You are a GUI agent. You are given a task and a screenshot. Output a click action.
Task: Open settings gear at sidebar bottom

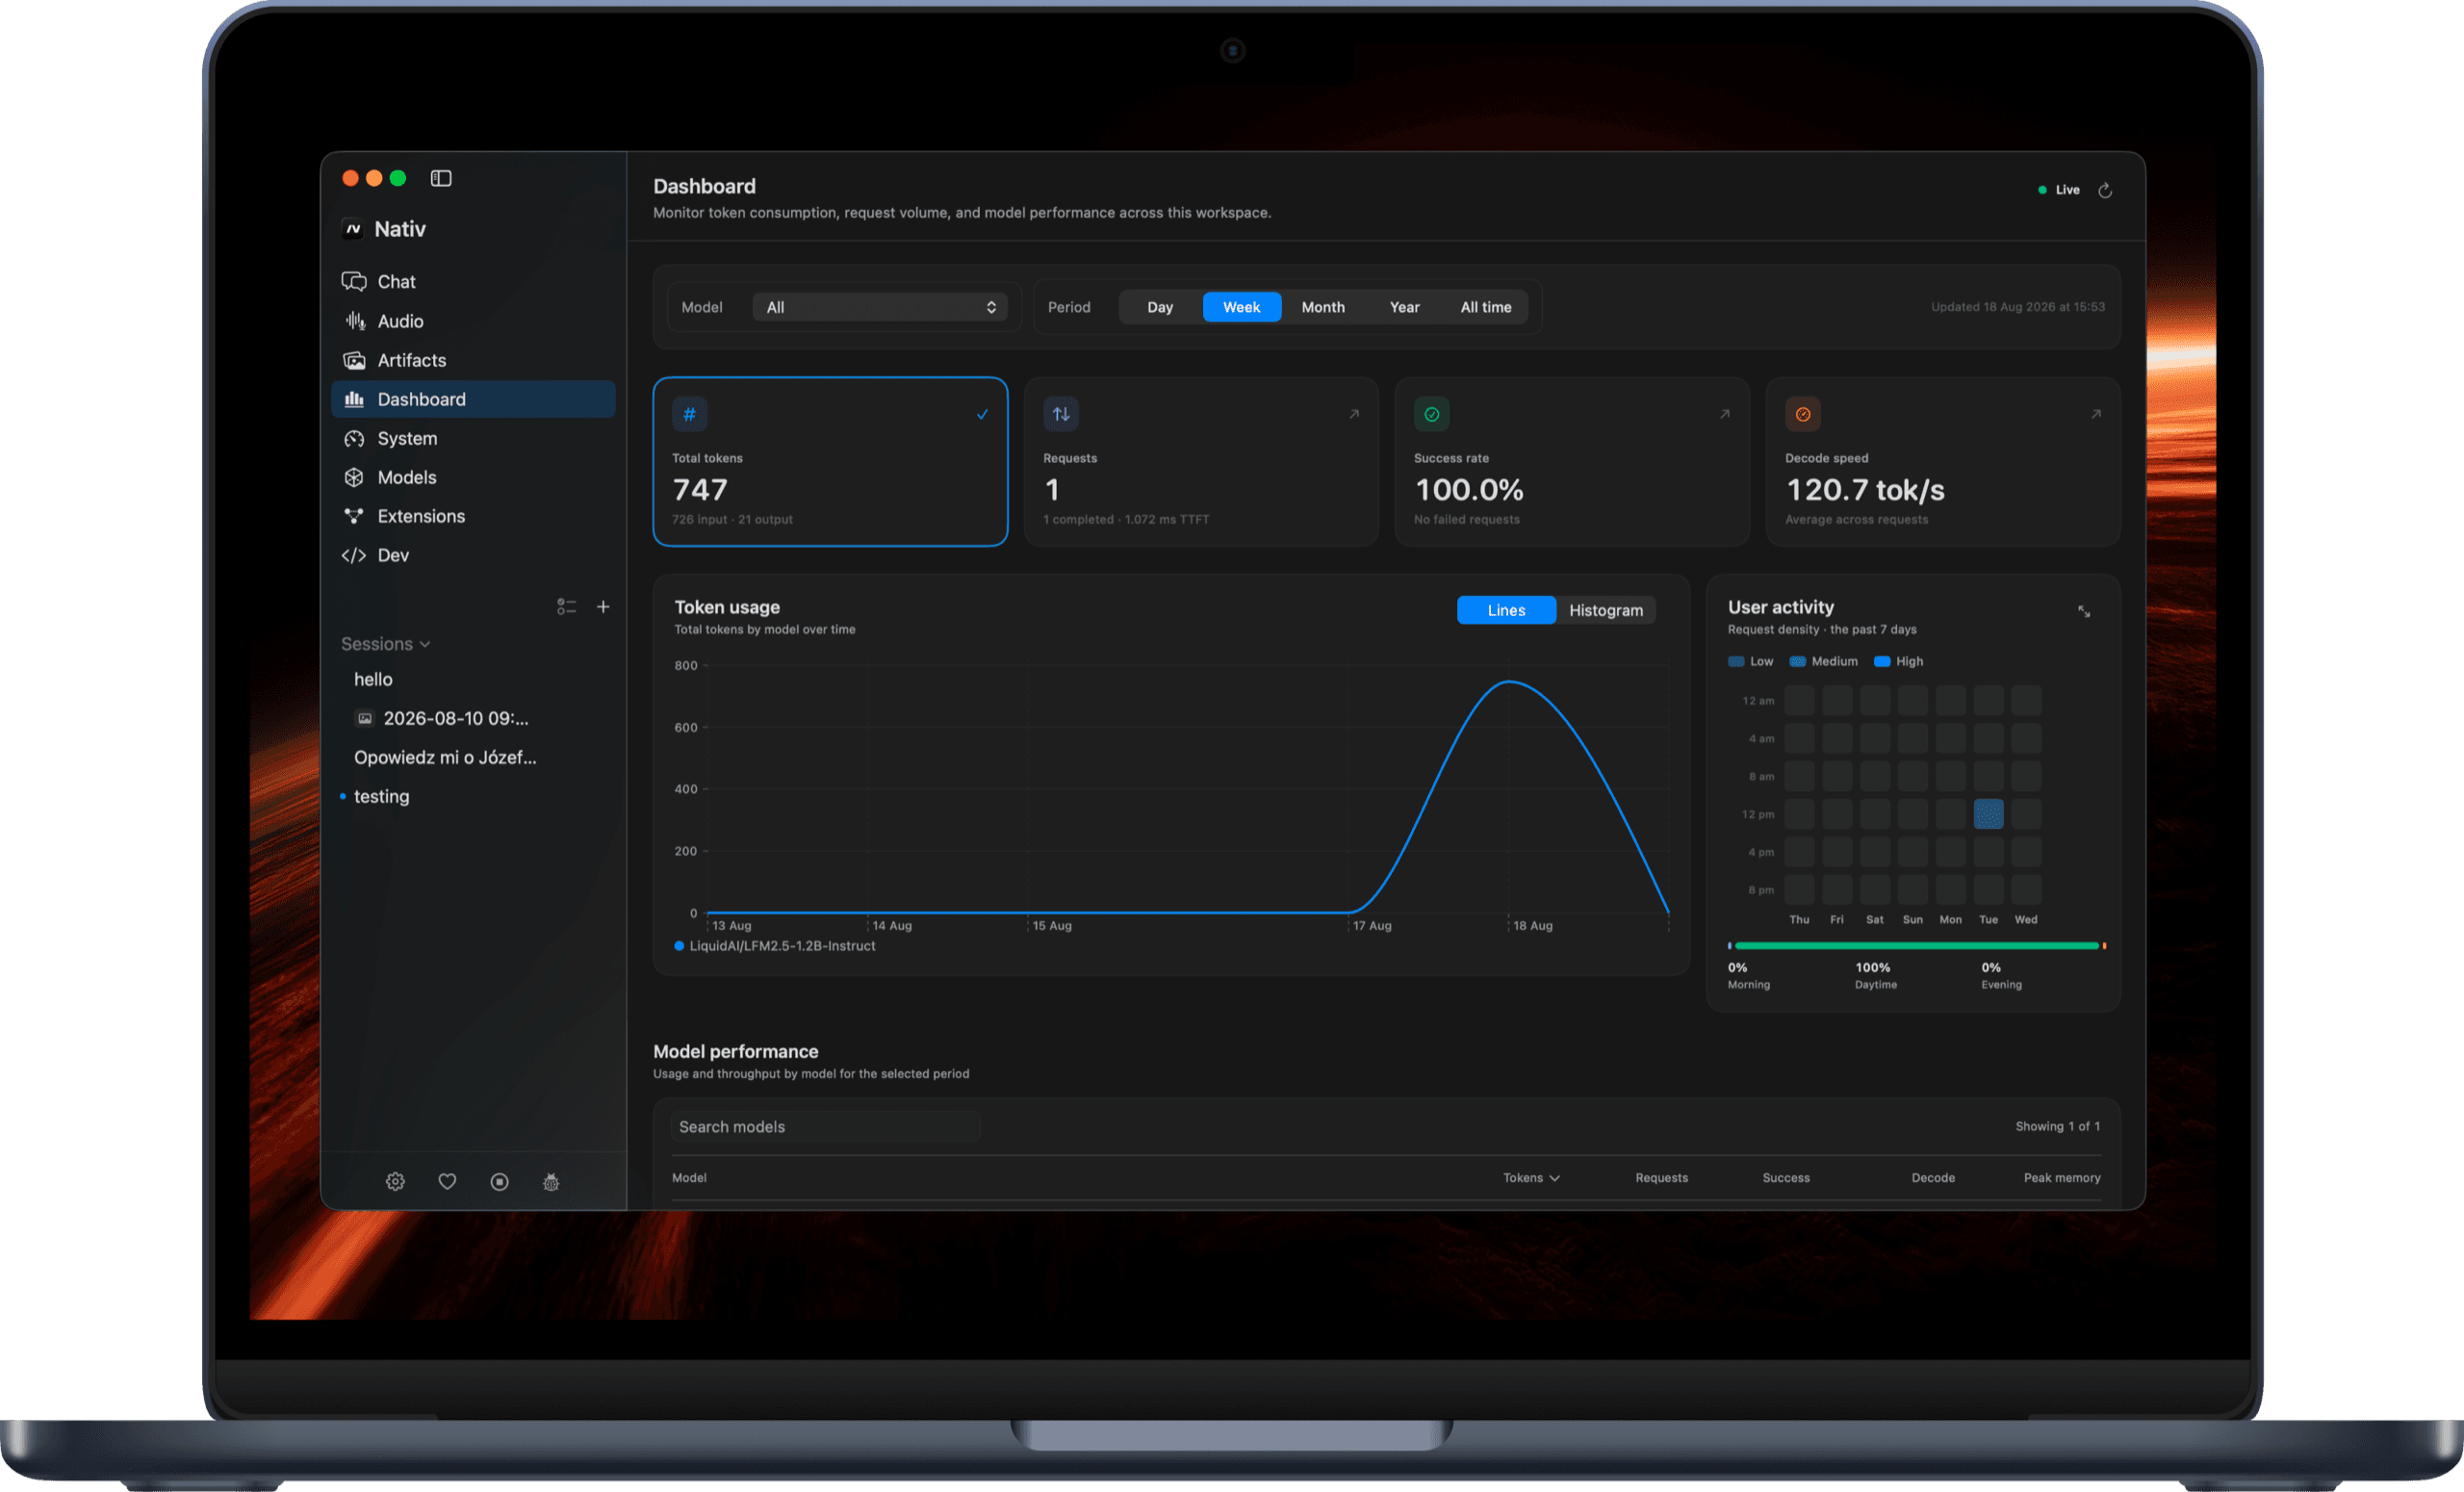[395, 1182]
